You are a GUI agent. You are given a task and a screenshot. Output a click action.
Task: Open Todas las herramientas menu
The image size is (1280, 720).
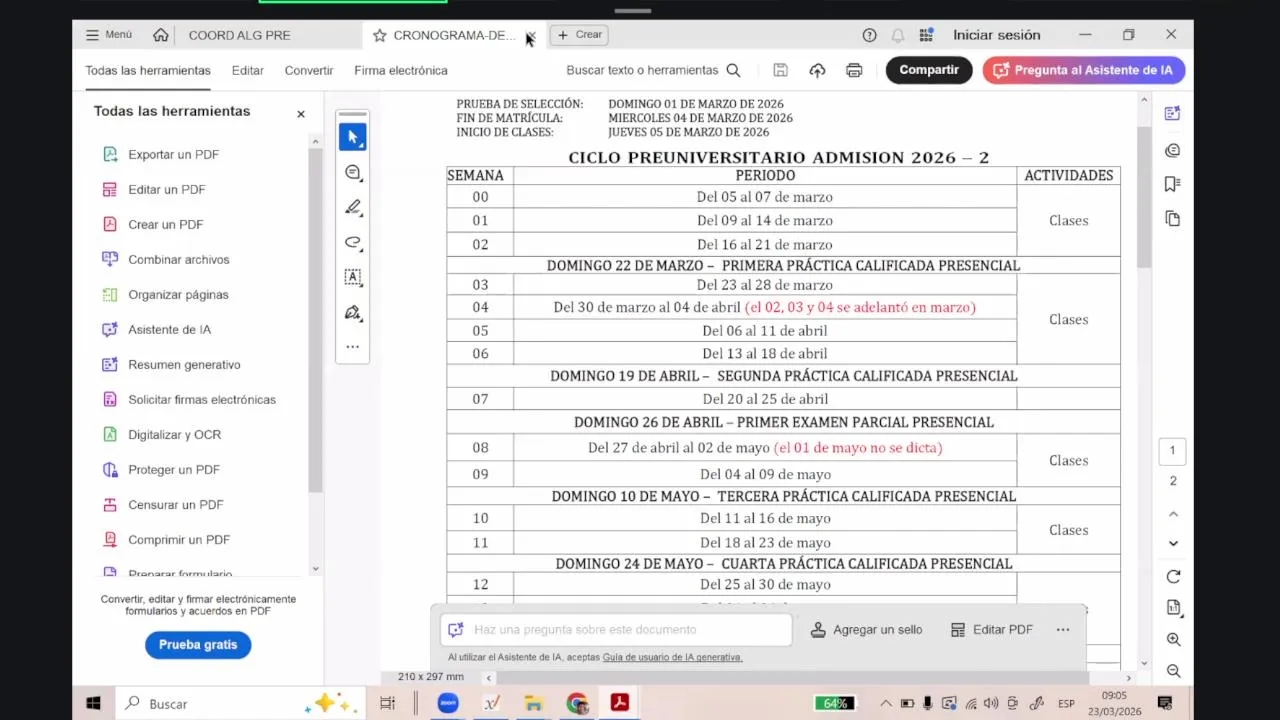tap(148, 70)
